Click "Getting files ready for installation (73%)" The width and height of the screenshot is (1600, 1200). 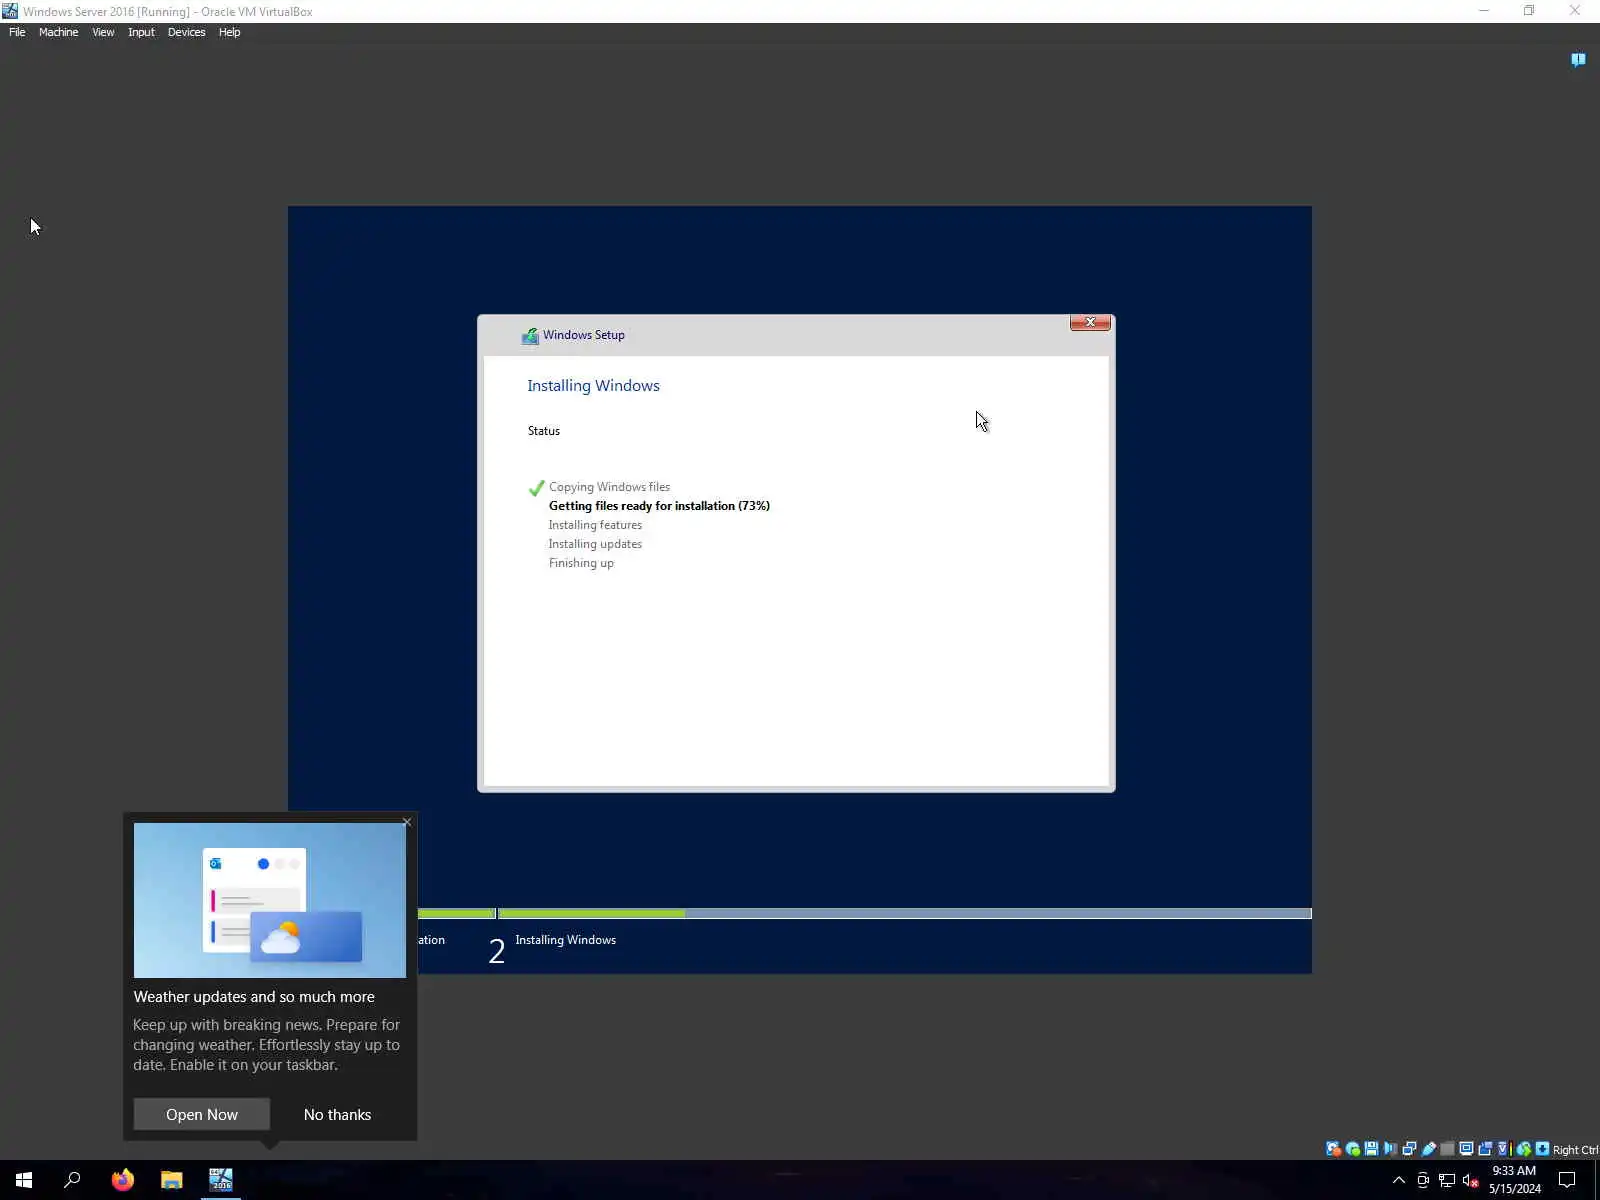tap(659, 506)
